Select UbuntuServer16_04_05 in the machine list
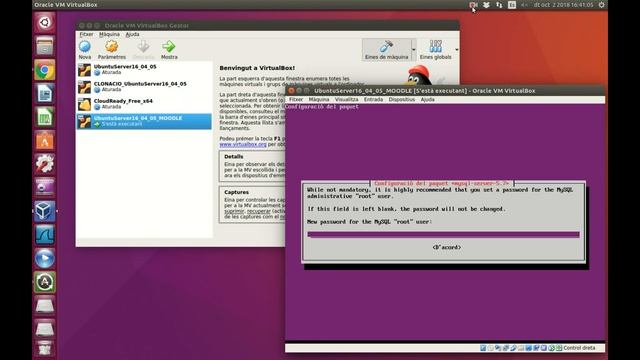The image size is (640, 360). pyautogui.click(x=144, y=69)
